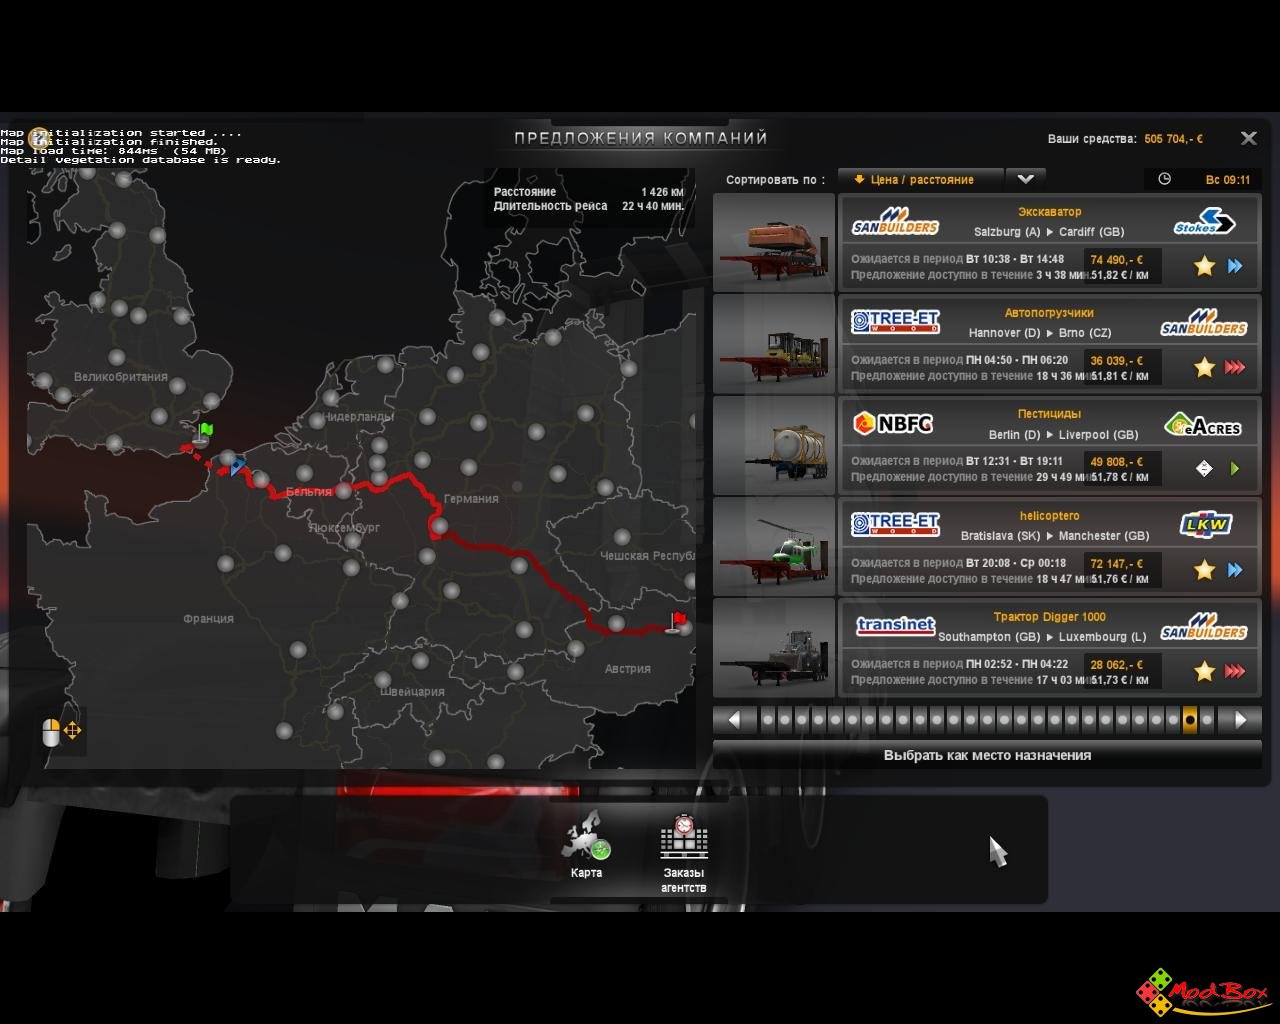1280x1024 pixels.
Task: Click the Вс 09:11 game time
Action: [1228, 180]
